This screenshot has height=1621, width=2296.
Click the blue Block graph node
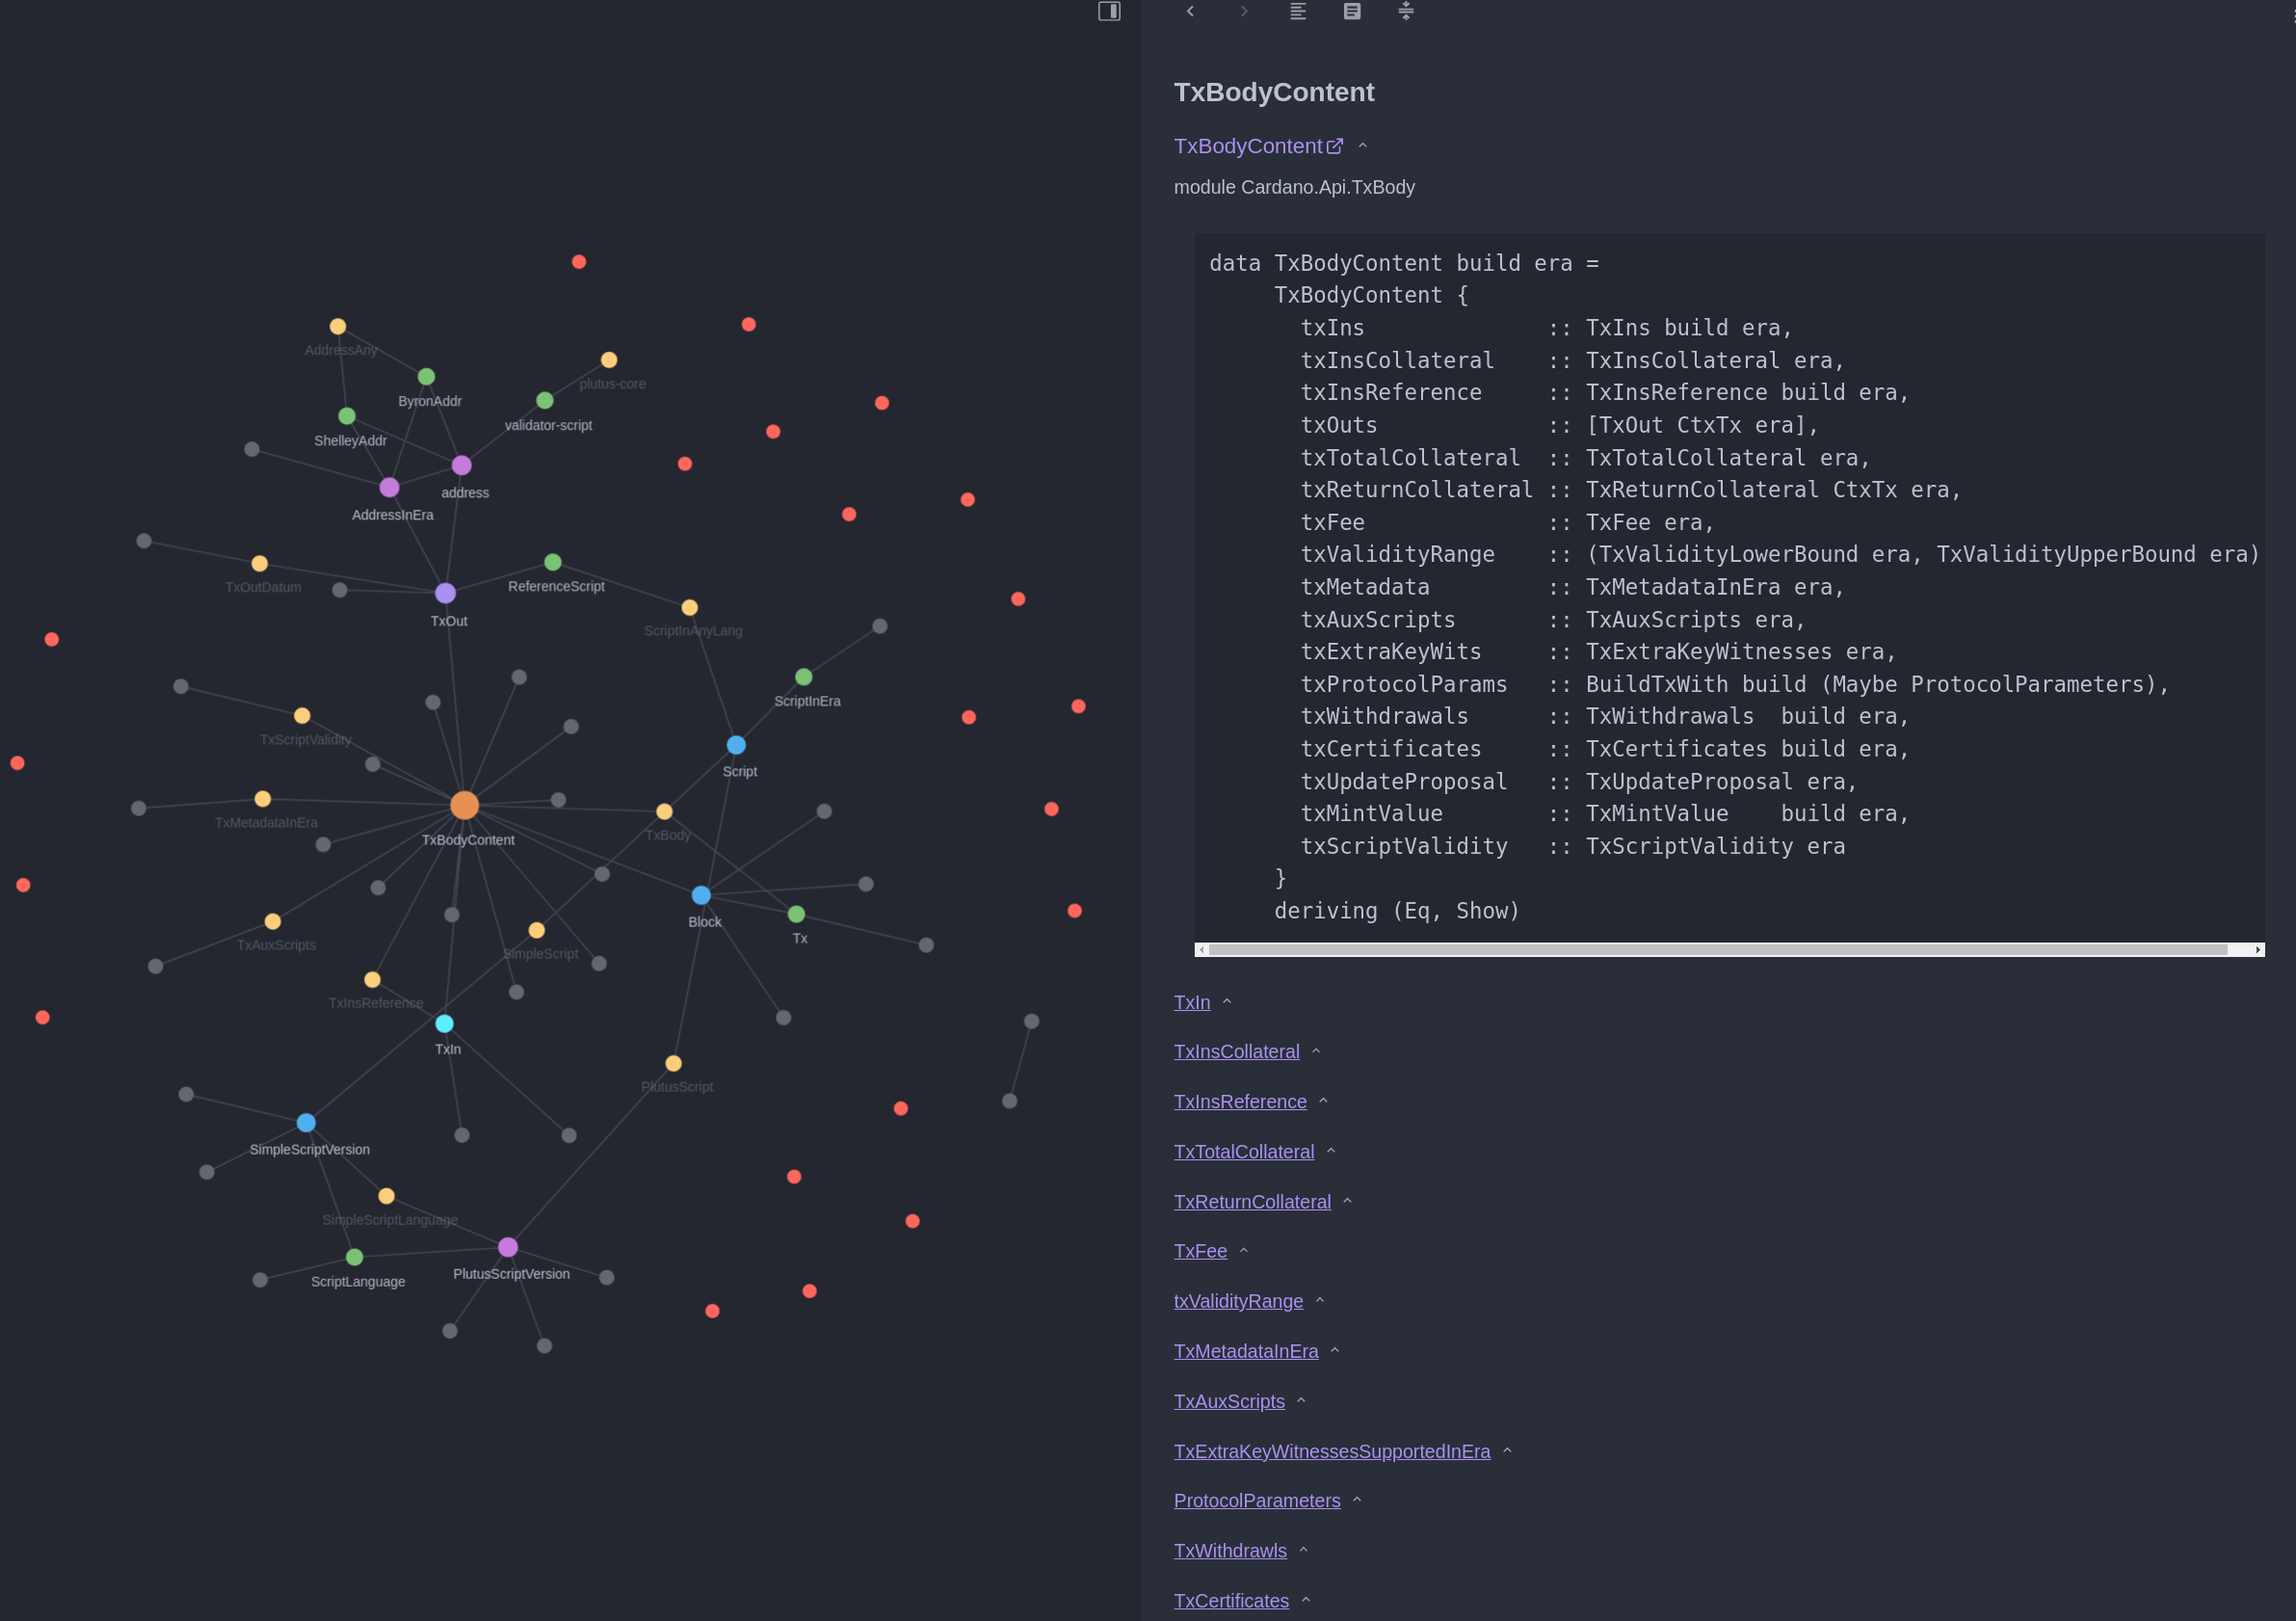(x=701, y=895)
